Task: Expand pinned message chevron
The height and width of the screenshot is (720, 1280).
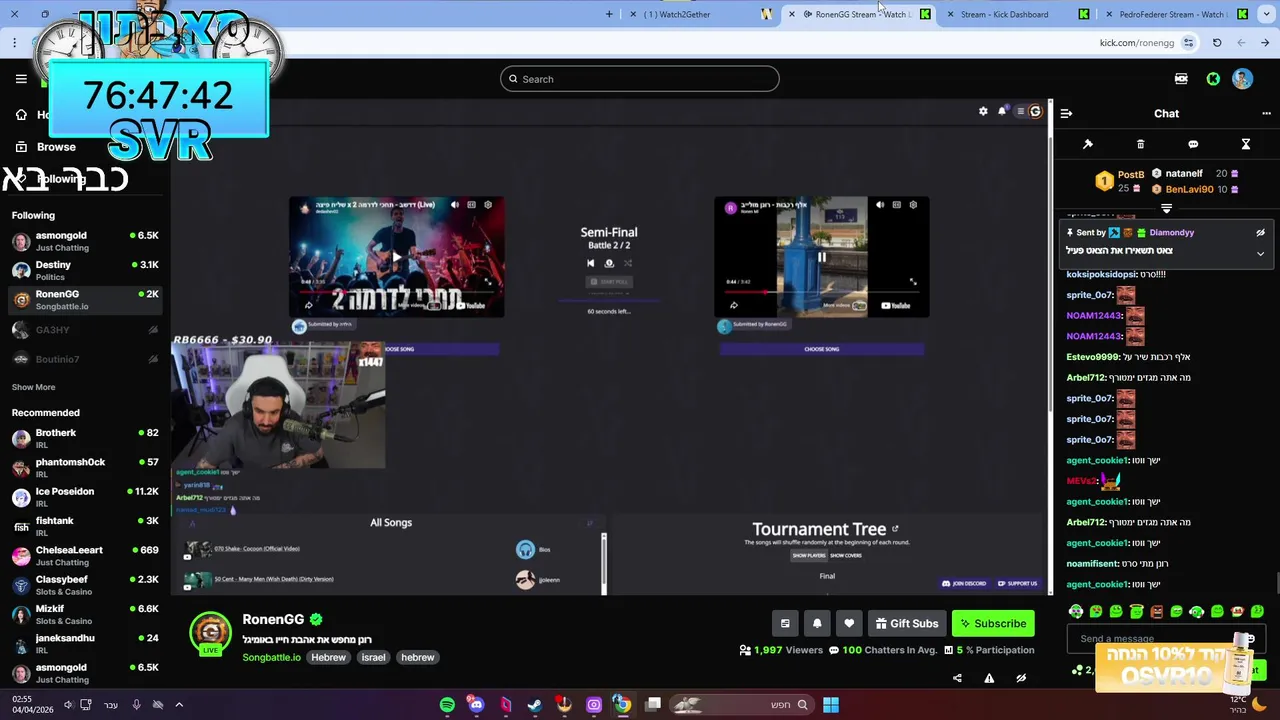Action: pos(1260,254)
